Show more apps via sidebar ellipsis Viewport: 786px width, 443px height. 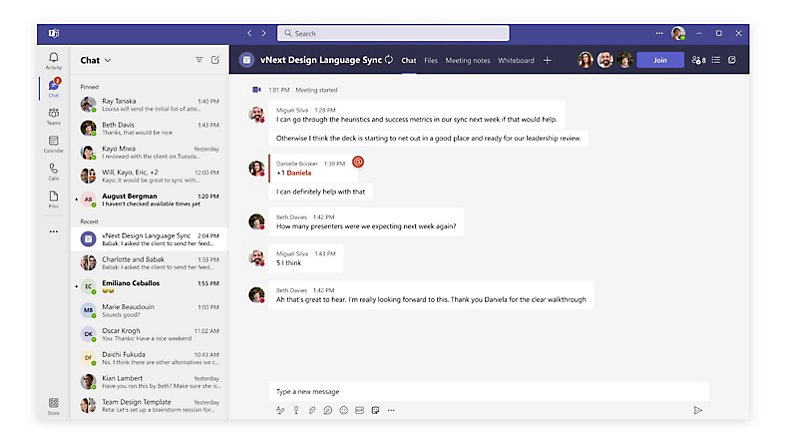click(53, 231)
